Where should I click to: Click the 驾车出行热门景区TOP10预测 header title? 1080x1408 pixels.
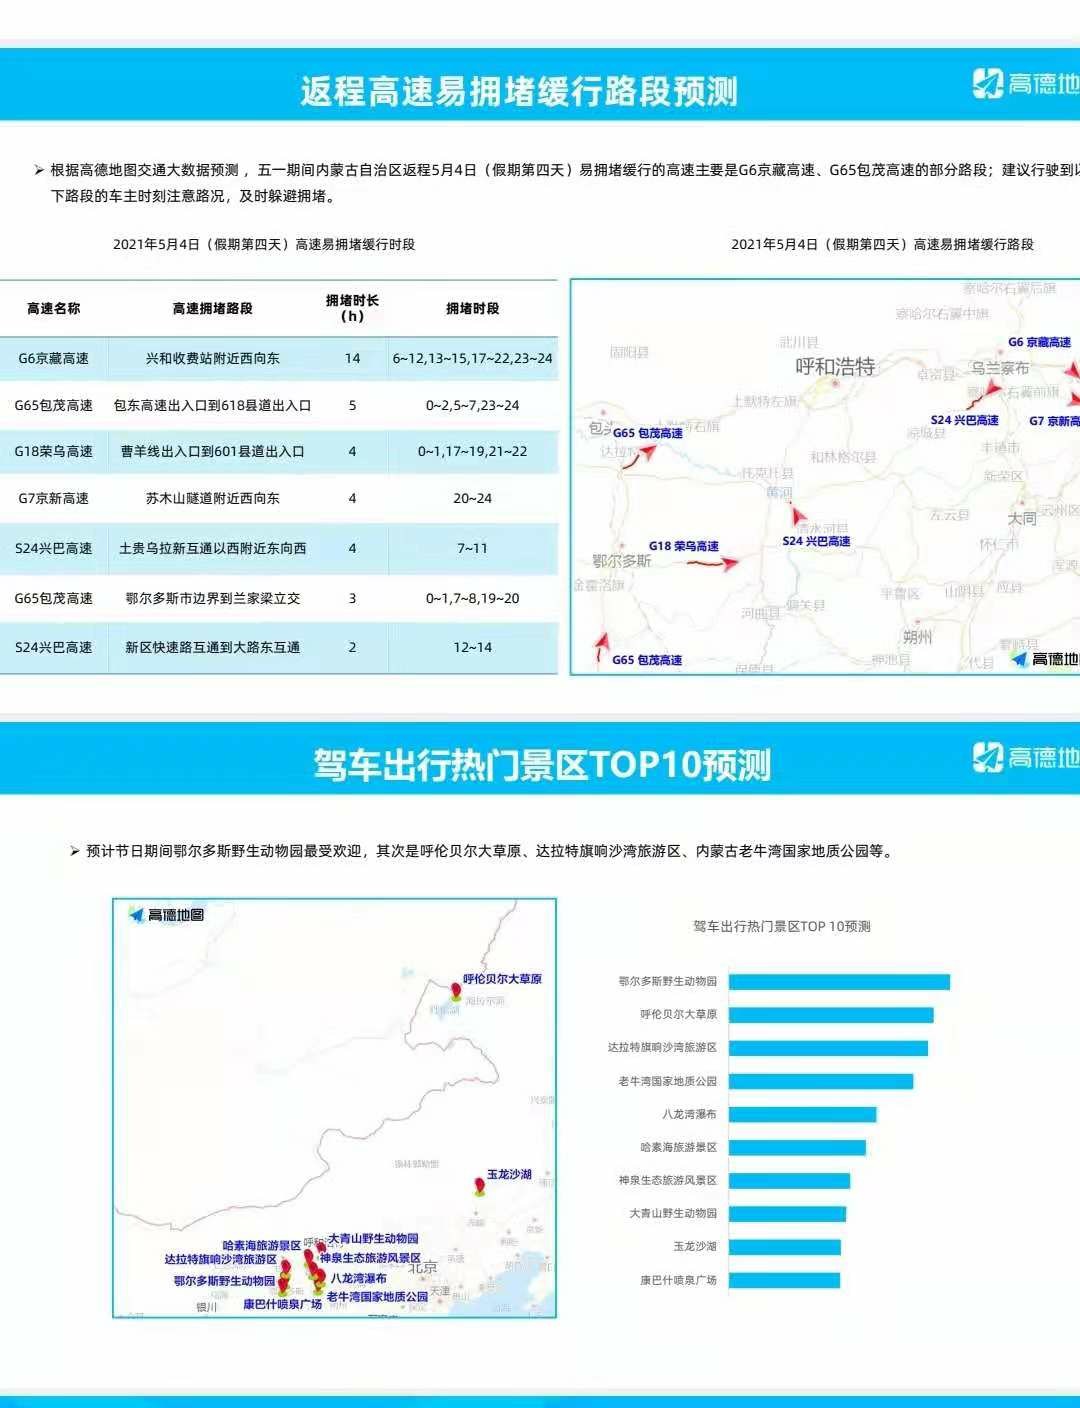pos(541,765)
